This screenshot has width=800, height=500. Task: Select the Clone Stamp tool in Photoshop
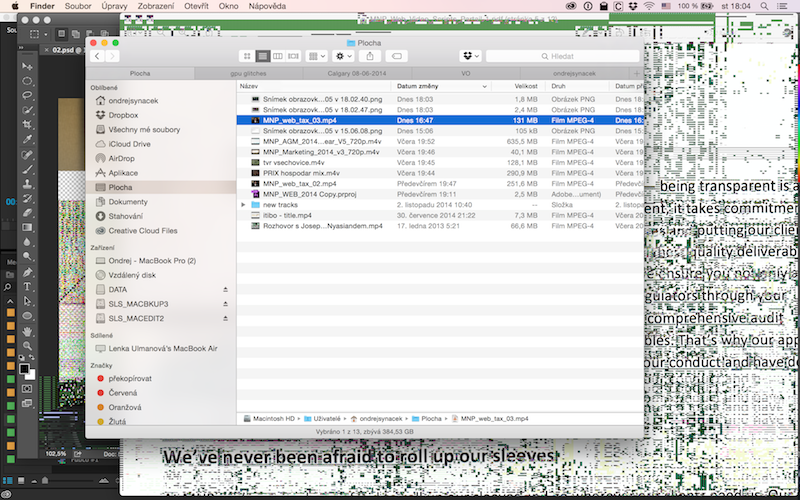click(x=27, y=184)
